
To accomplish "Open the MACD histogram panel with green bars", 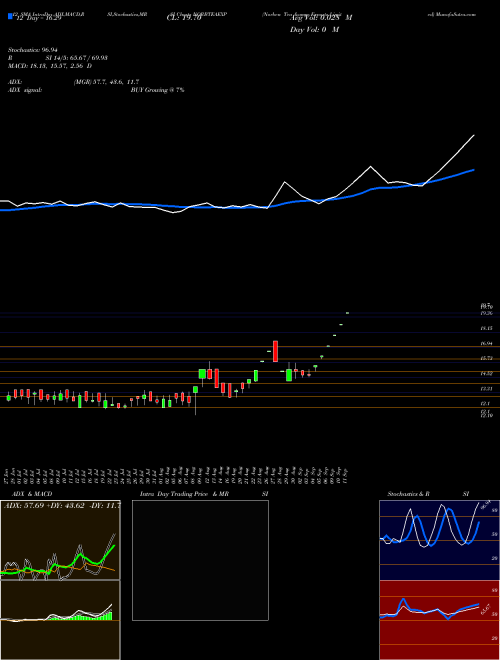I will click(60, 620).
